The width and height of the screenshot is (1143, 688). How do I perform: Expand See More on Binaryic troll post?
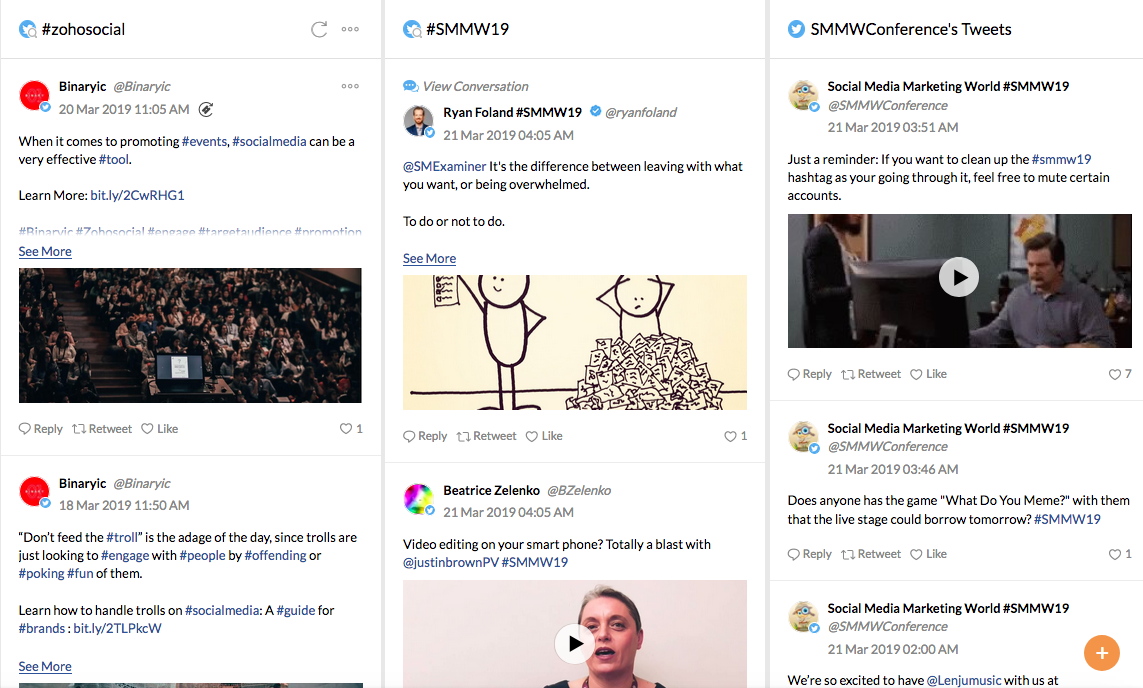45,666
